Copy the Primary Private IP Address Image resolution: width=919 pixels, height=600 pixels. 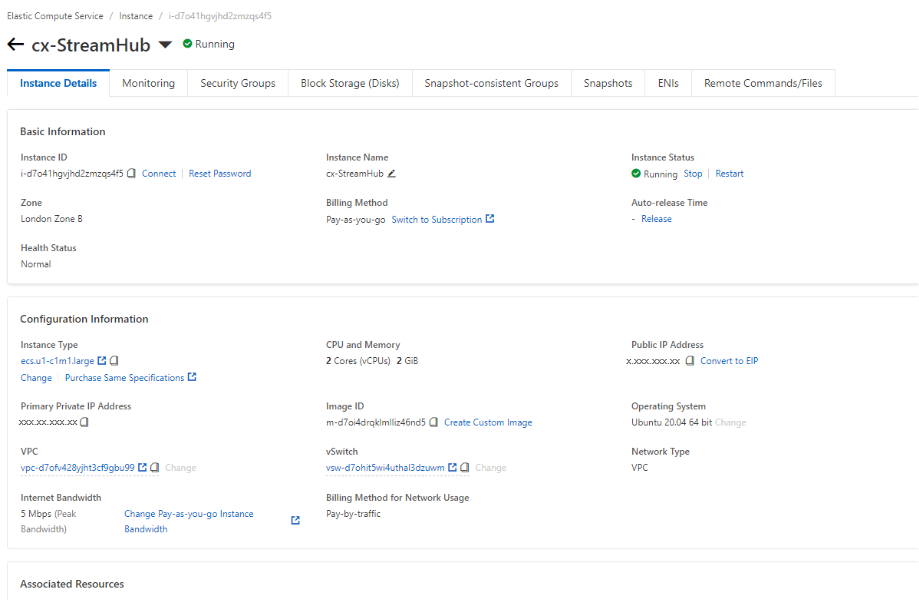[x=85, y=423]
